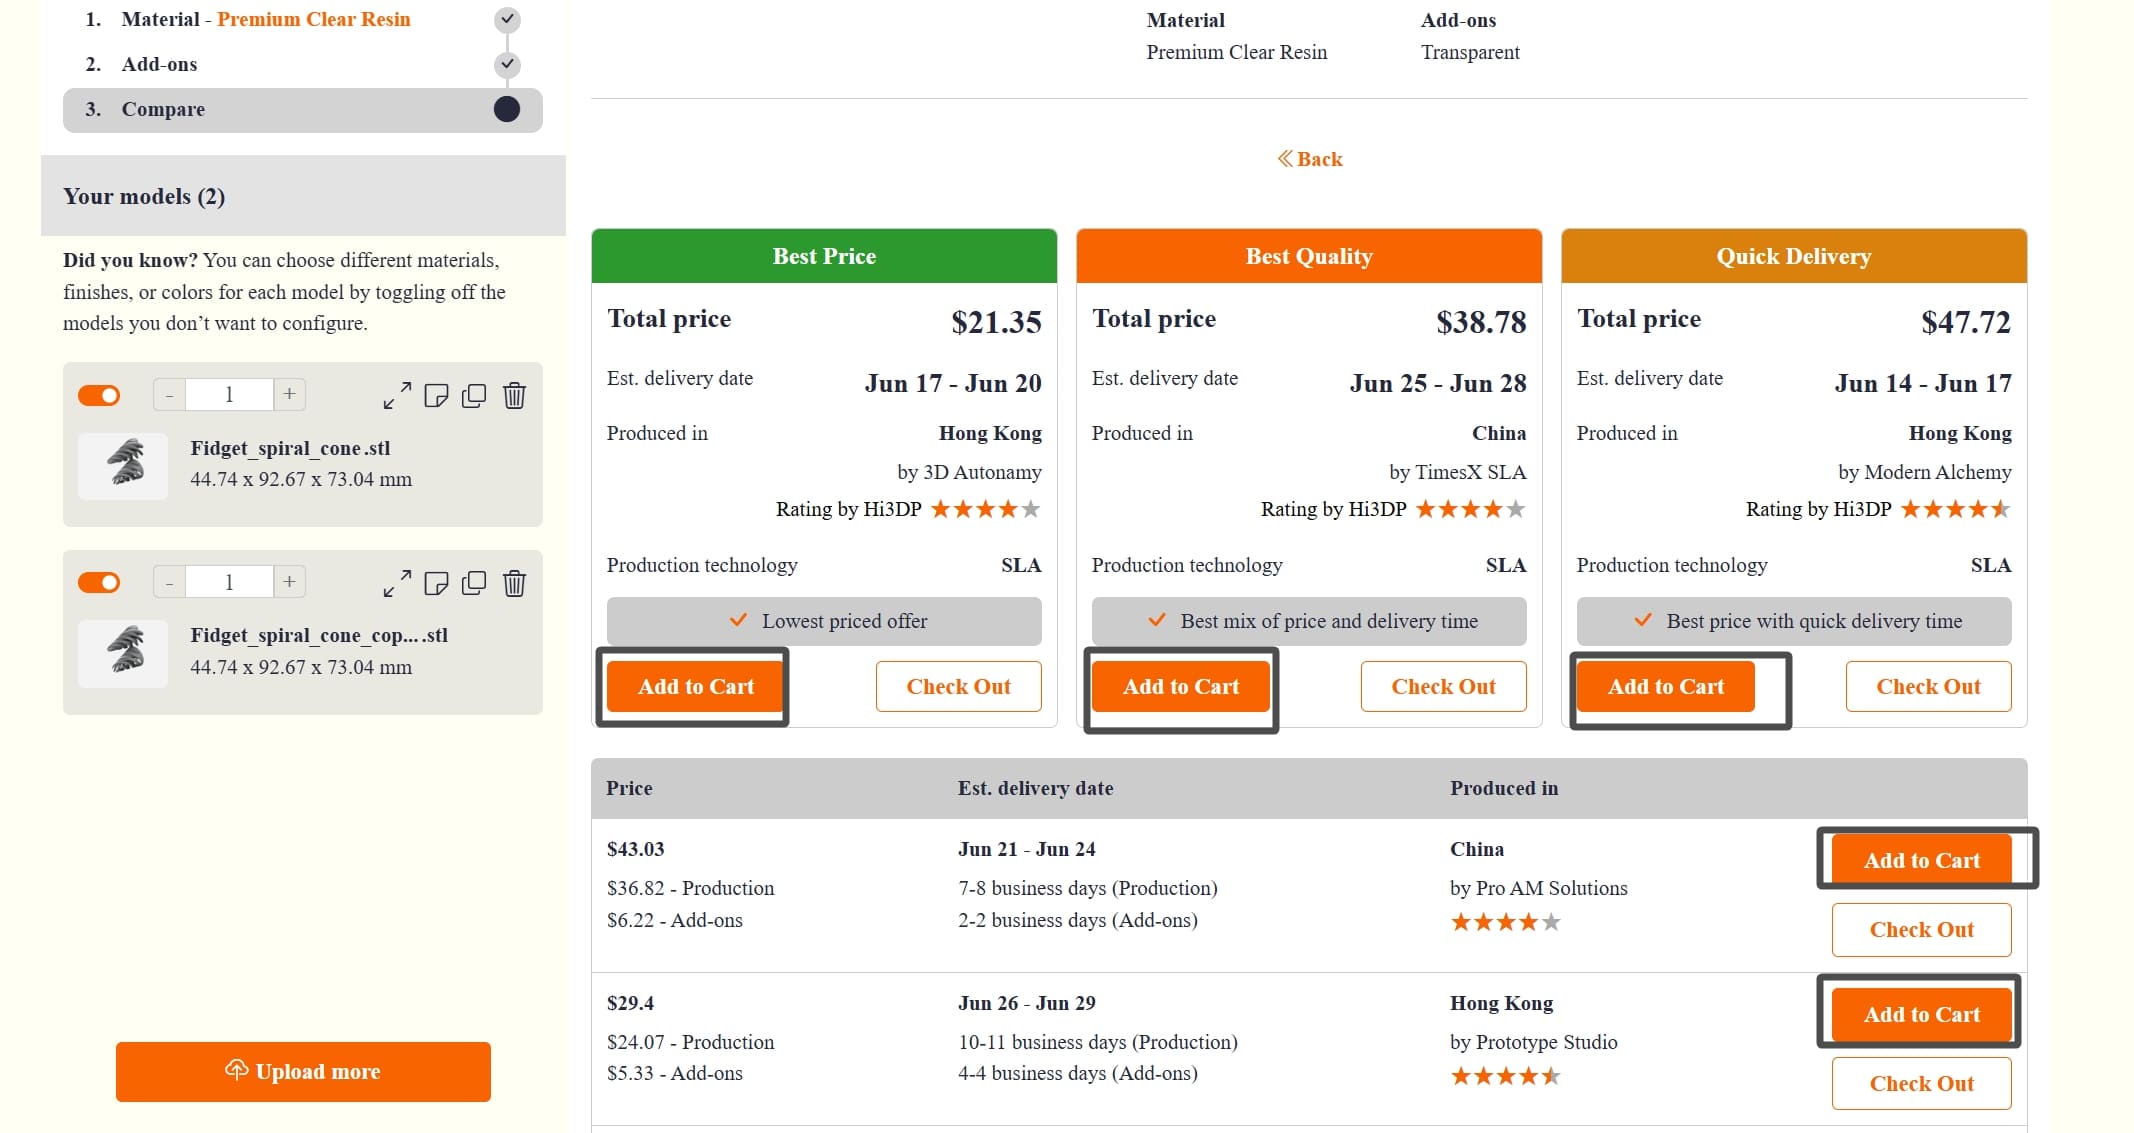Click first model's quantity input field
This screenshot has height=1133, width=2134.
pyautogui.click(x=229, y=394)
